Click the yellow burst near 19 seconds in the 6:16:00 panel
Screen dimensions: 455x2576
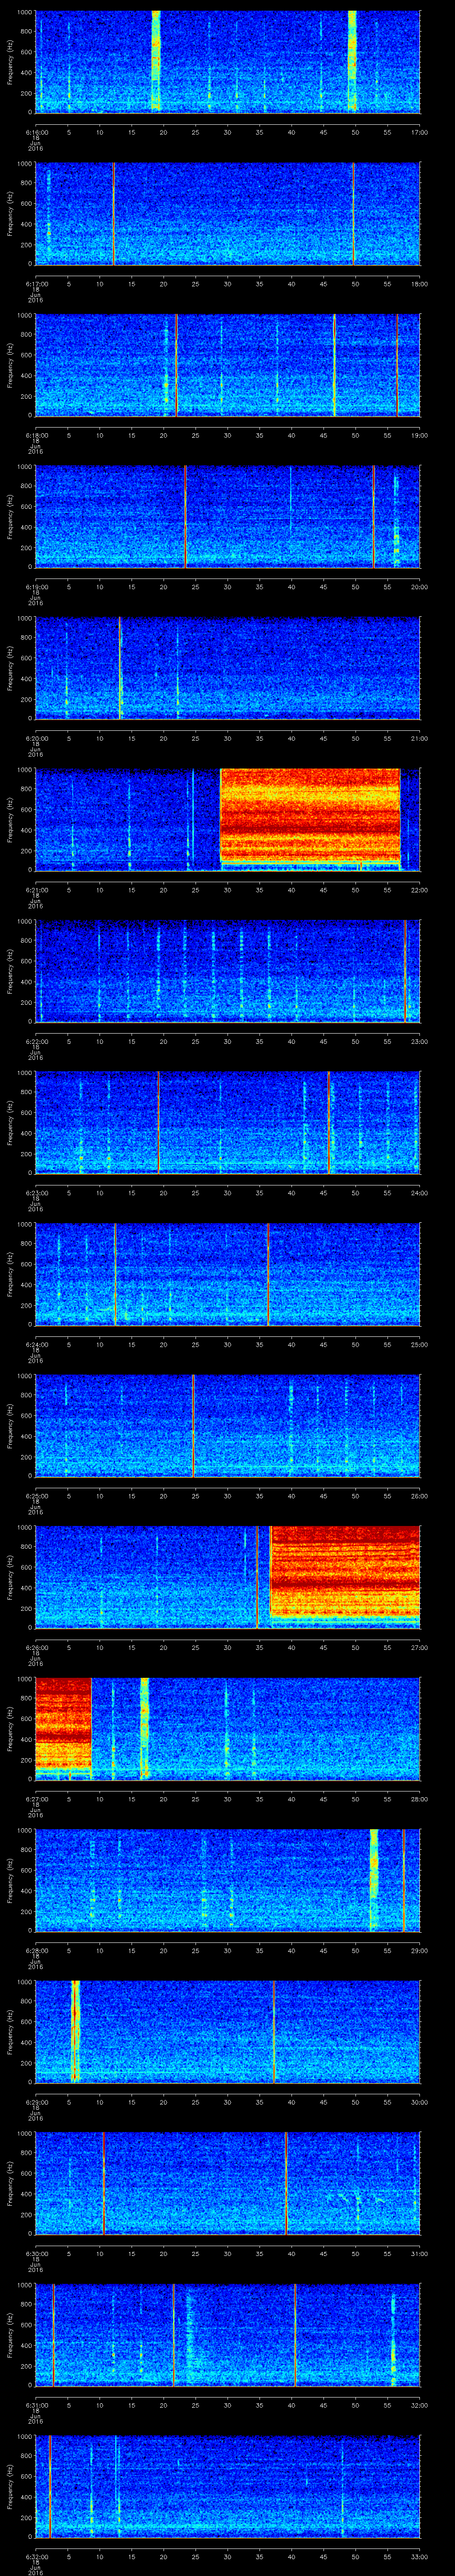[x=156, y=60]
